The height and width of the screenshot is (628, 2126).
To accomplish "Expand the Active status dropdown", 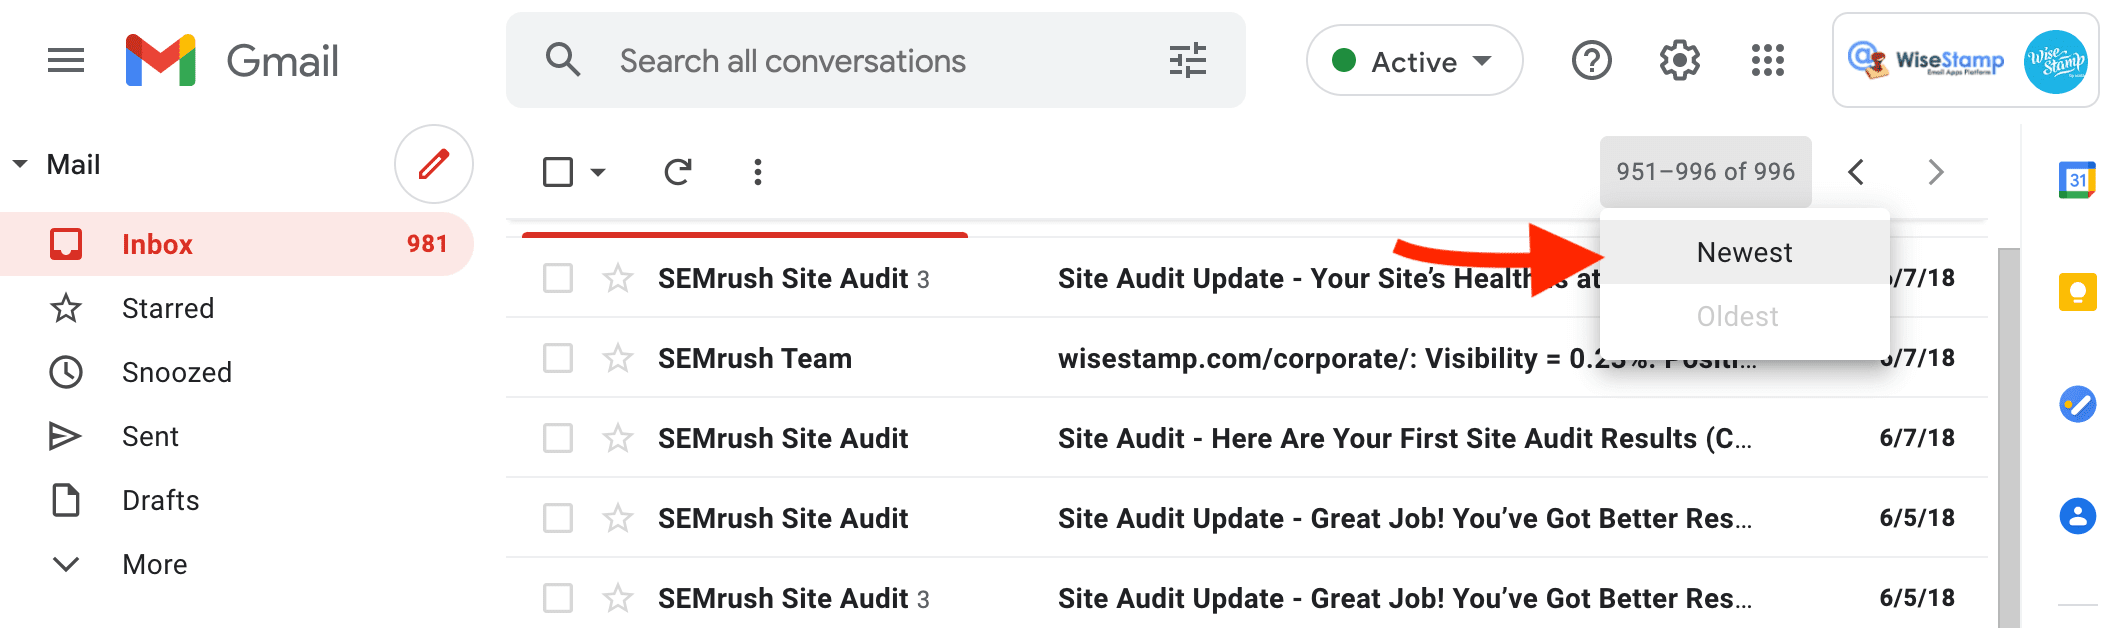I will tap(1414, 61).
